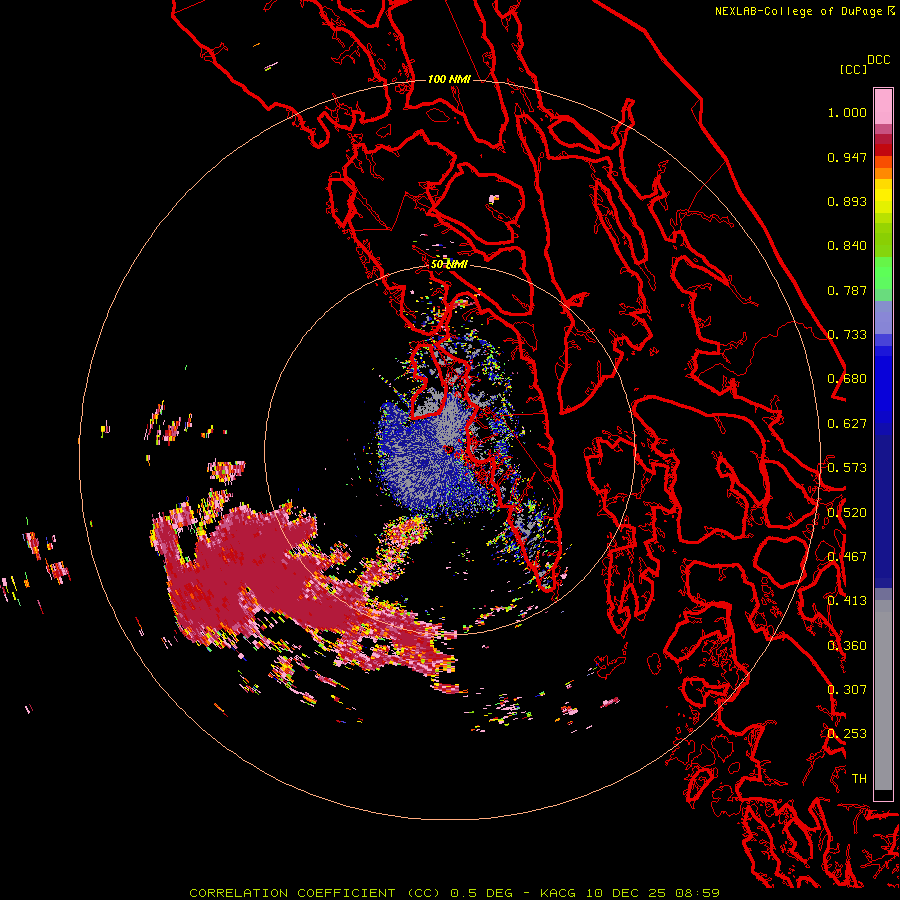Image resolution: width=900 pixels, height=900 pixels.
Task: Click the DCC label above the color bar
Action: point(879,59)
